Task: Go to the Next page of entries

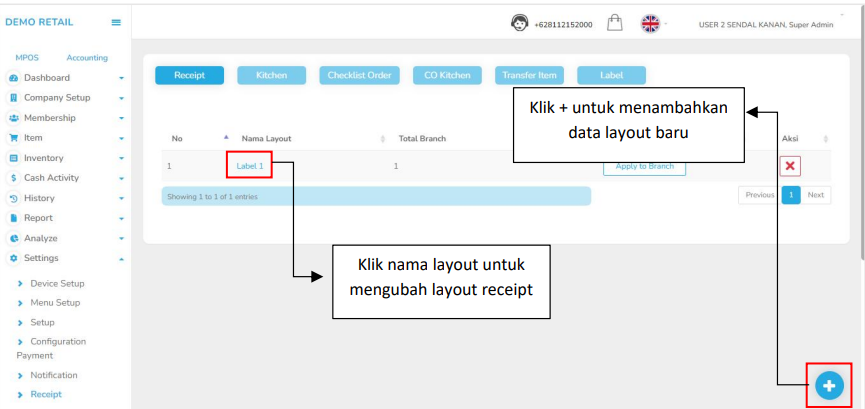Action: 816,195
